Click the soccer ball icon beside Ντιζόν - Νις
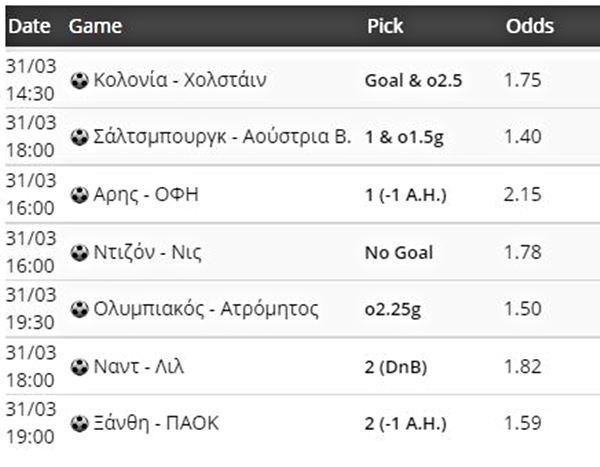Image resolution: width=600 pixels, height=467 pixels. tap(80, 253)
